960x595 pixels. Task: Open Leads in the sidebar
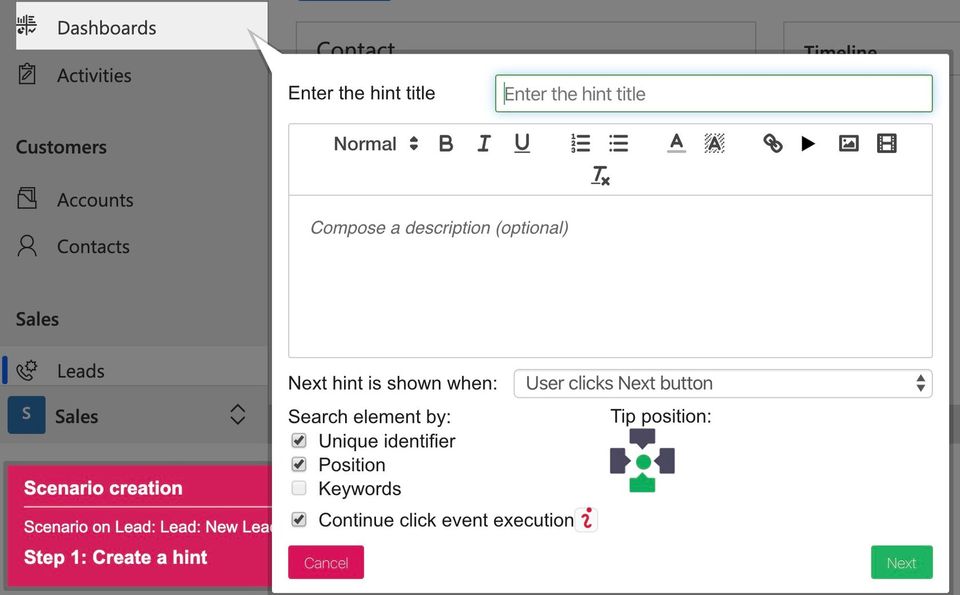coord(80,371)
